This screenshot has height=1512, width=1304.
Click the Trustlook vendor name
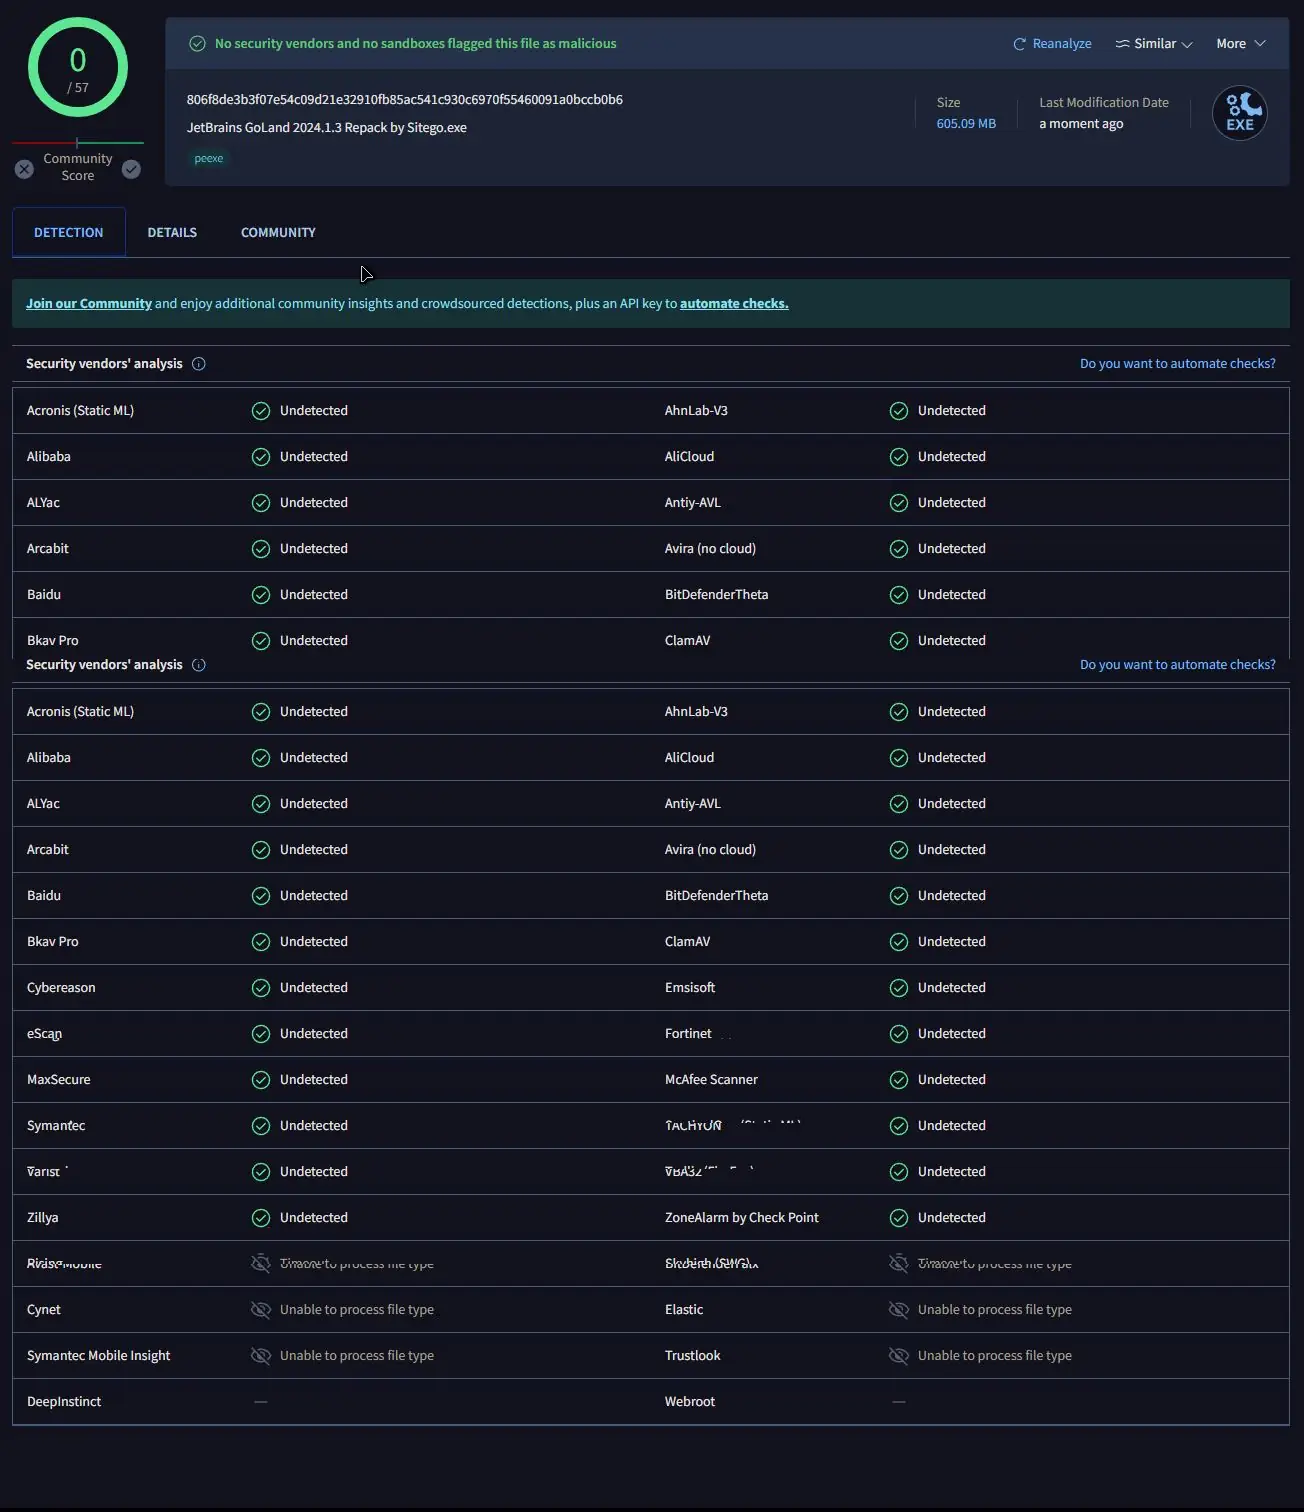(x=692, y=1356)
